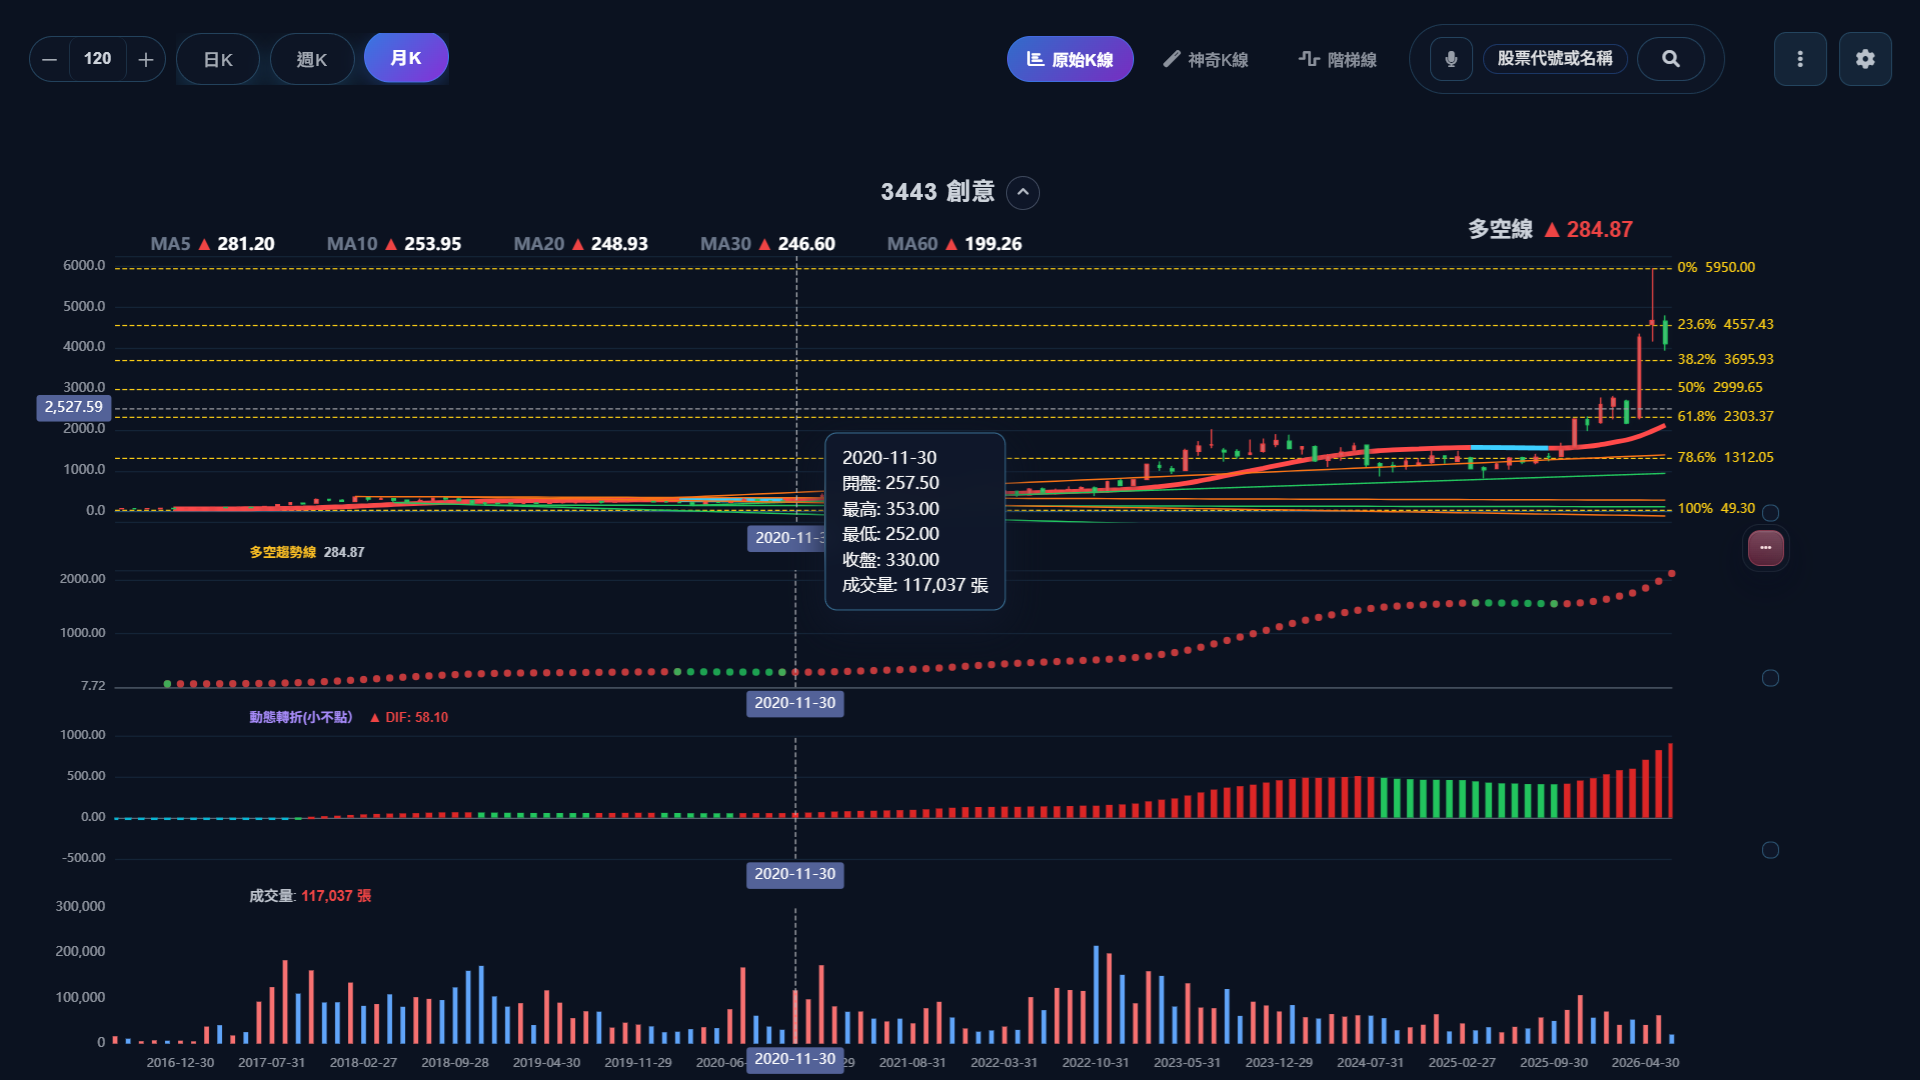This screenshot has height=1080, width=1920.
Task: Click the circle handle beside main price chart
Action: point(1770,513)
